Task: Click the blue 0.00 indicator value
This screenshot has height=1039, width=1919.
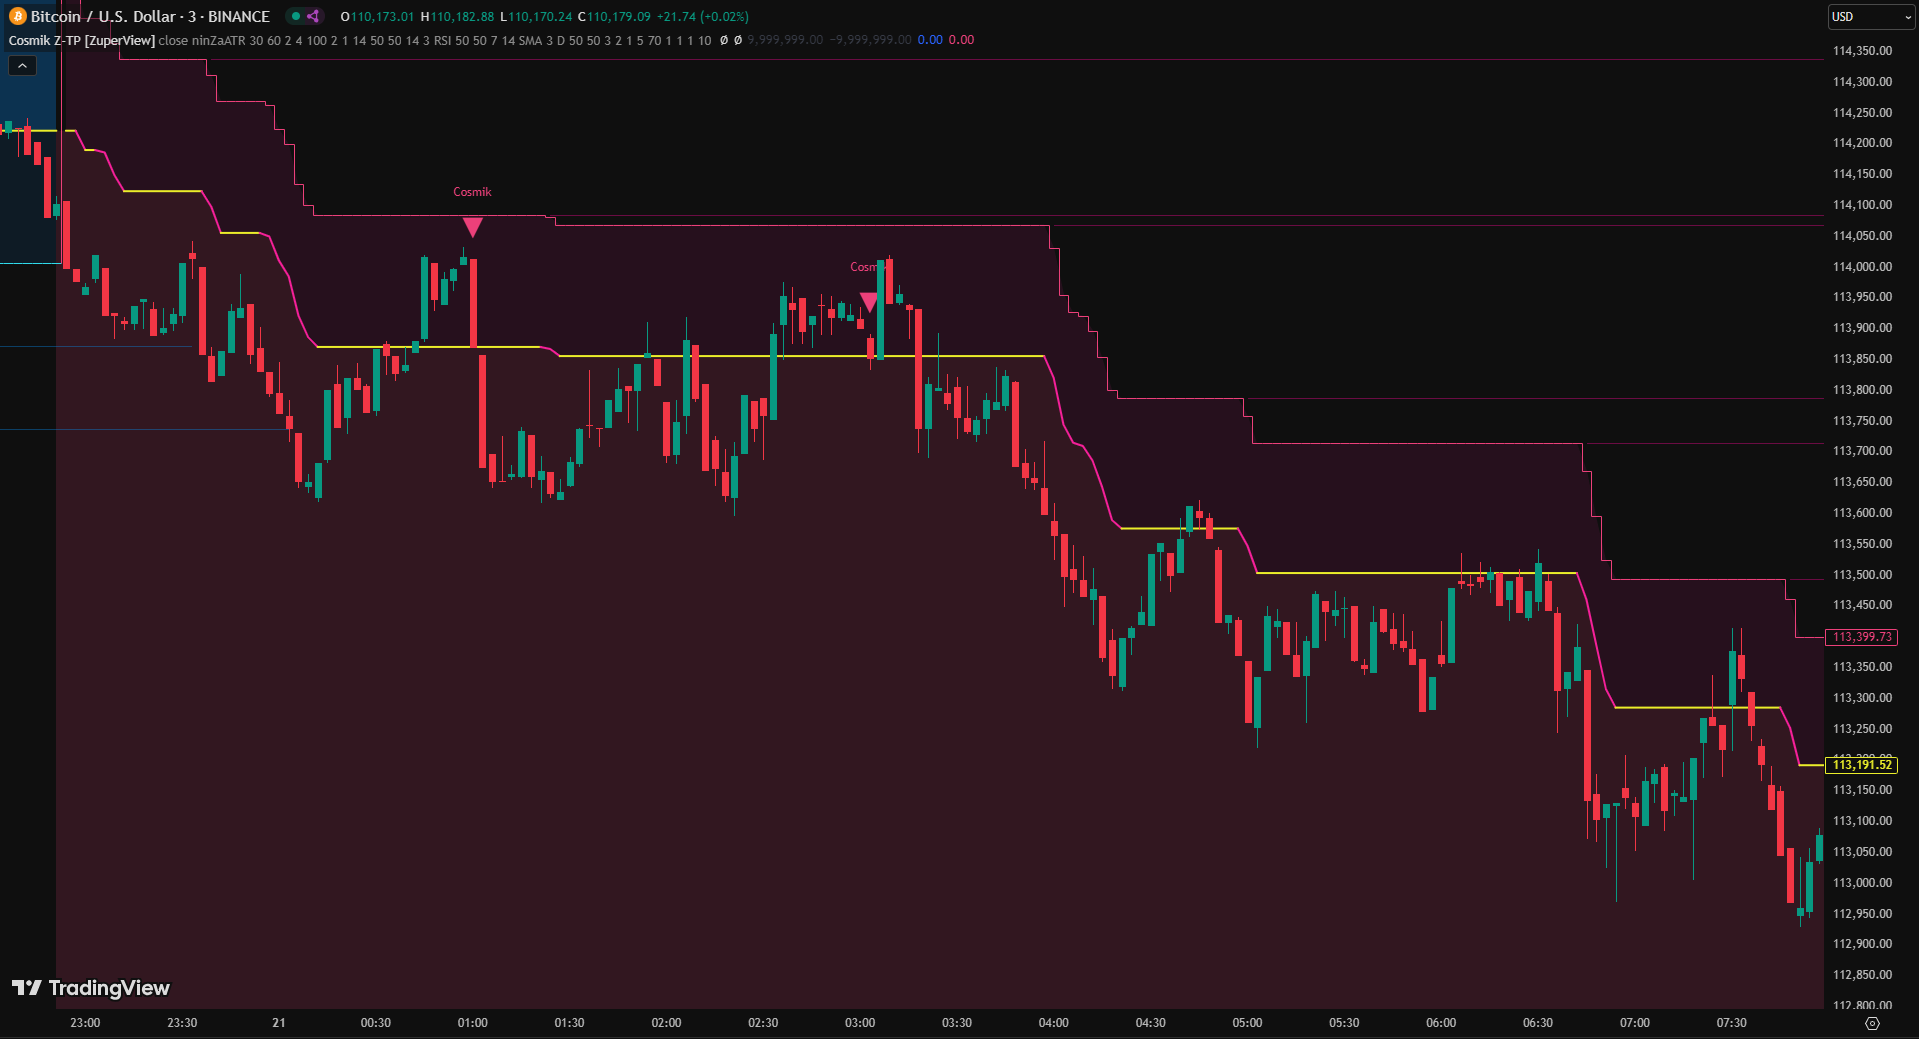Action: [929, 40]
